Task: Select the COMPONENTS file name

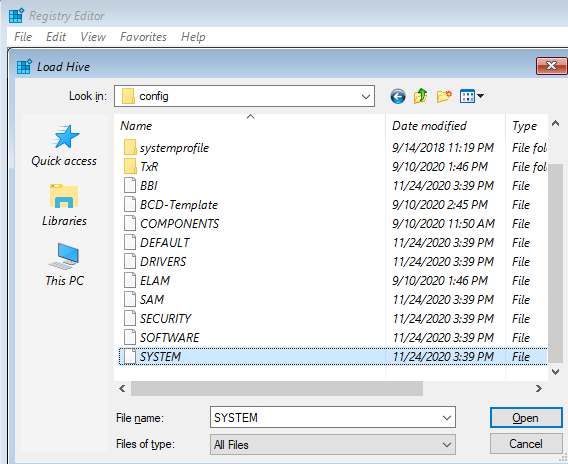Action: click(180, 223)
